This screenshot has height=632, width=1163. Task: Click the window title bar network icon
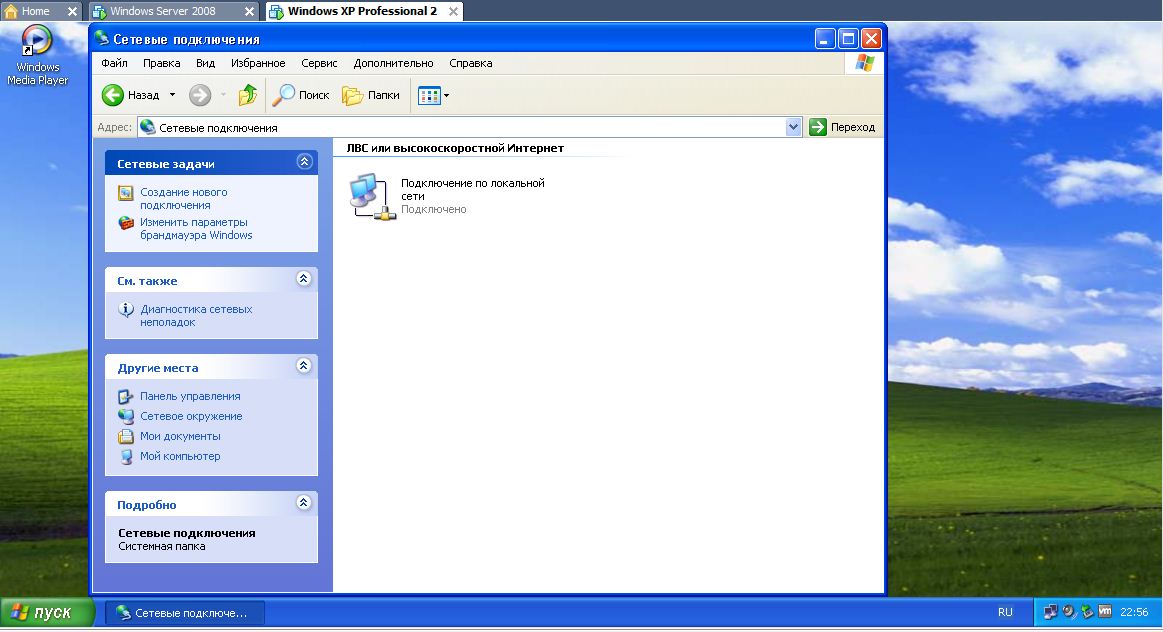pos(102,39)
